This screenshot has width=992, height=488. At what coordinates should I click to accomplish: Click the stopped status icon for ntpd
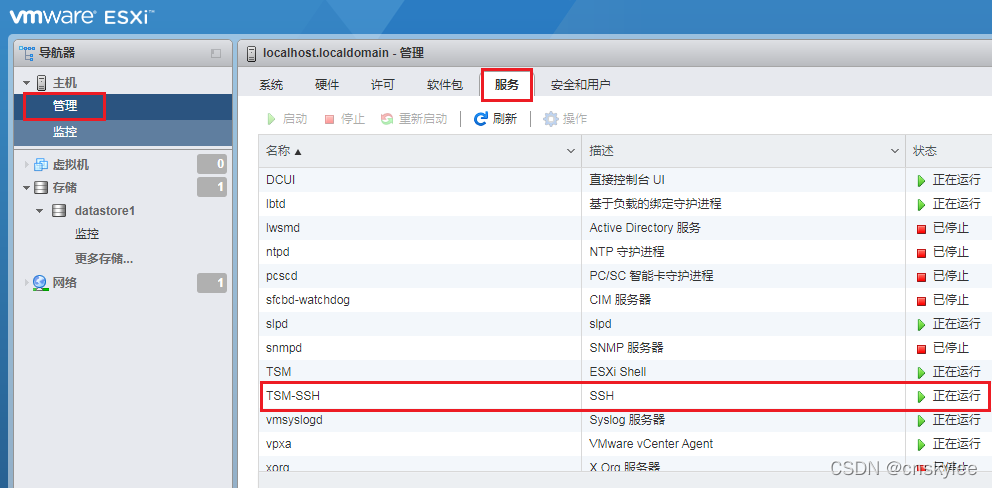921,253
